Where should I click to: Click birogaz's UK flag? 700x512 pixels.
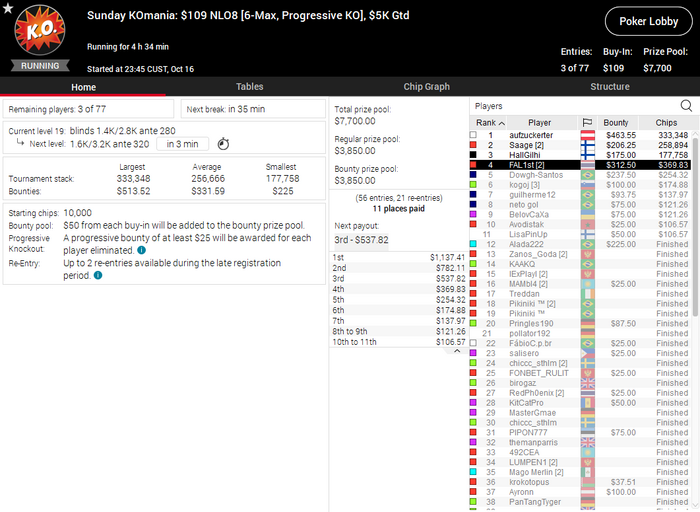click(588, 383)
